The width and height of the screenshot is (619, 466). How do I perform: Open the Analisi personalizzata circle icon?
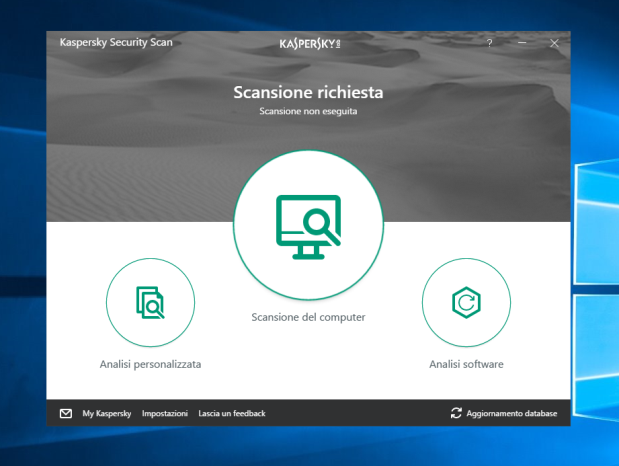150,303
